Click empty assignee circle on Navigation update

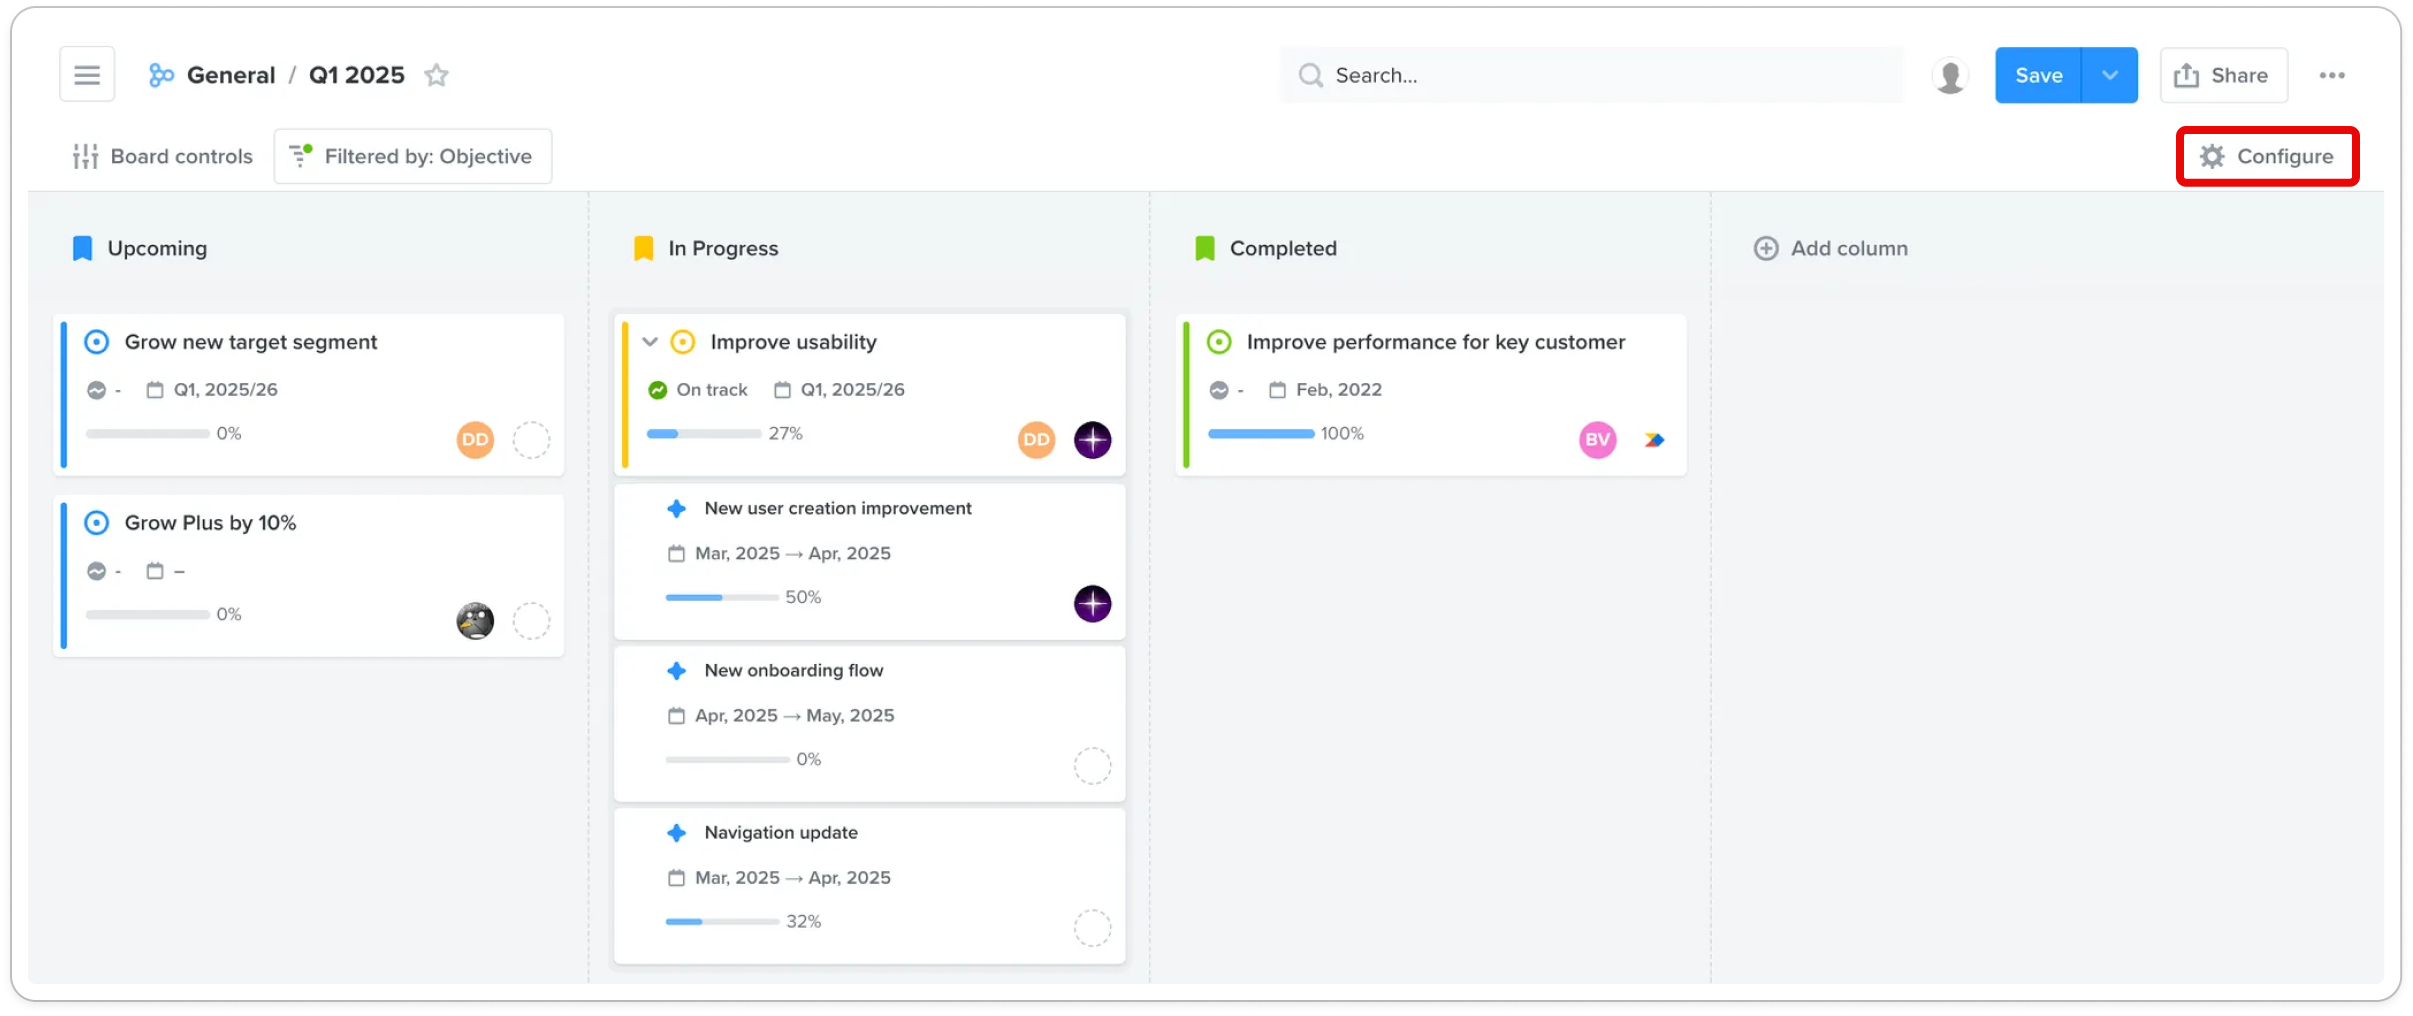pos(1093,928)
